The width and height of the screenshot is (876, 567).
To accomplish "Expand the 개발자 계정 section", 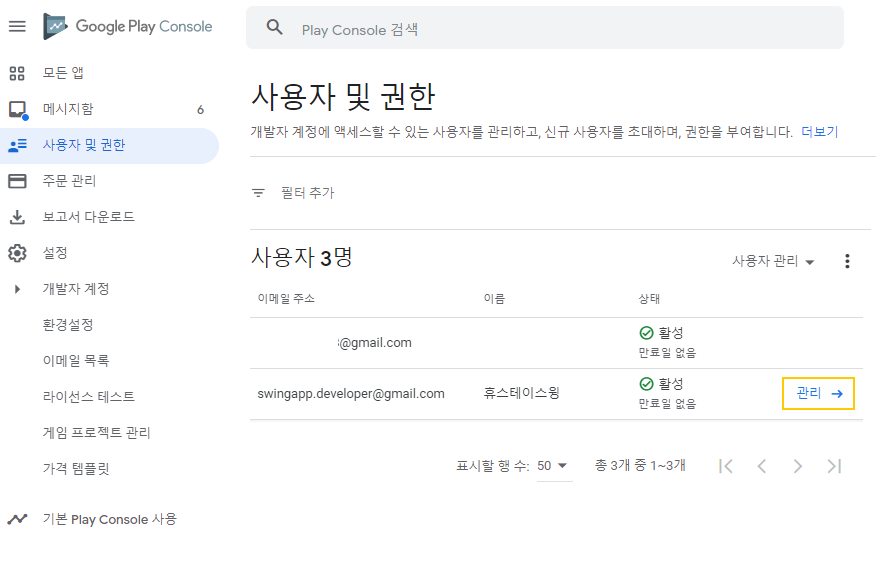I will pyautogui.click(x=17, y=289).
